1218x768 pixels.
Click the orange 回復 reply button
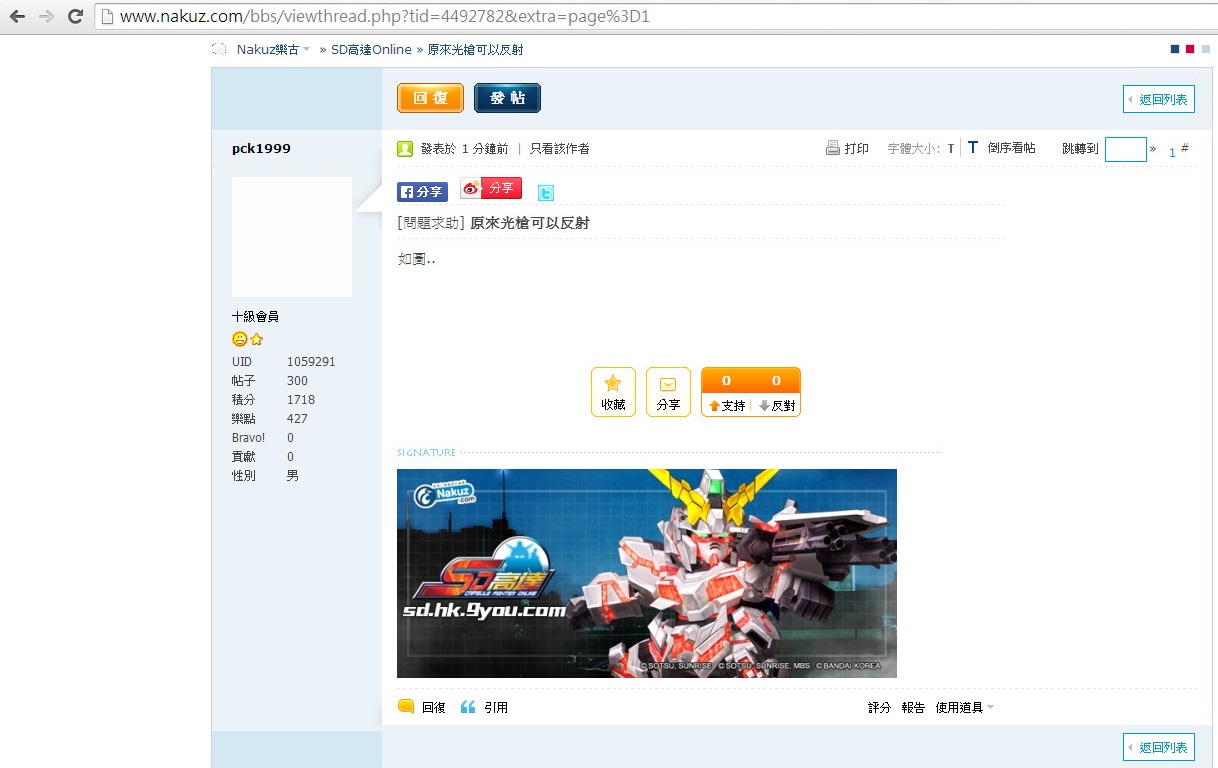[430, 98]
